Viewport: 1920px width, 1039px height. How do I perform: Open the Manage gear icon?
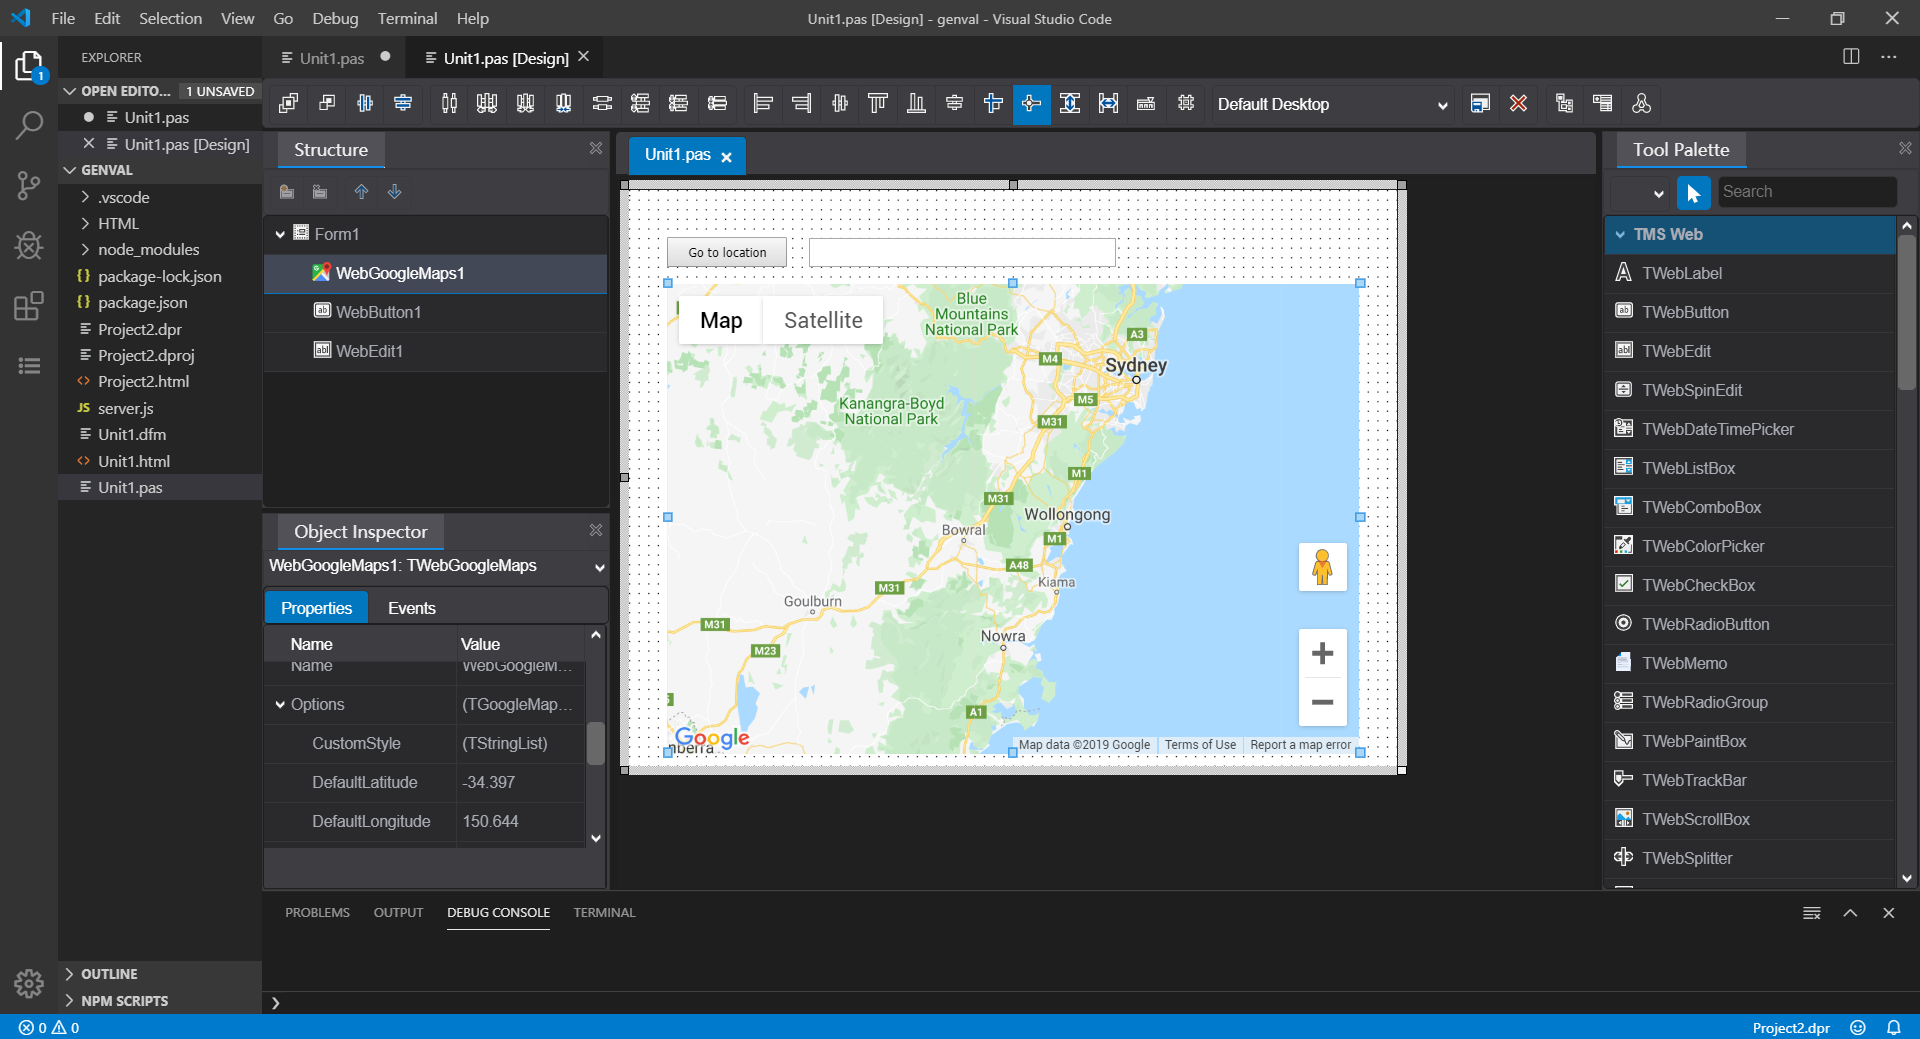pyautogui.click(x=29, y=983)
